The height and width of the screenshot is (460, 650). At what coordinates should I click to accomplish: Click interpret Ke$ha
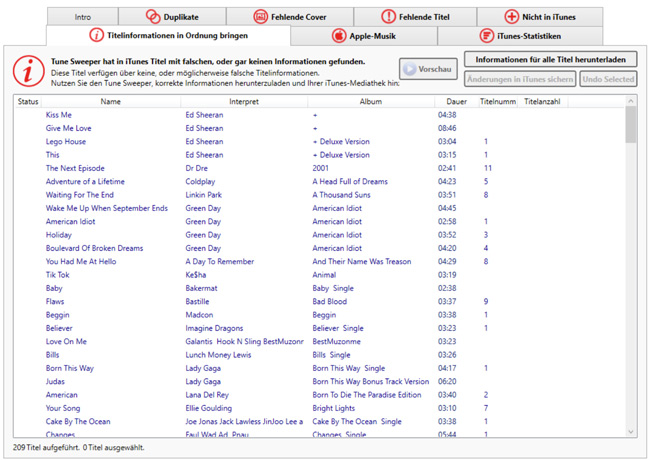point(196,274)
